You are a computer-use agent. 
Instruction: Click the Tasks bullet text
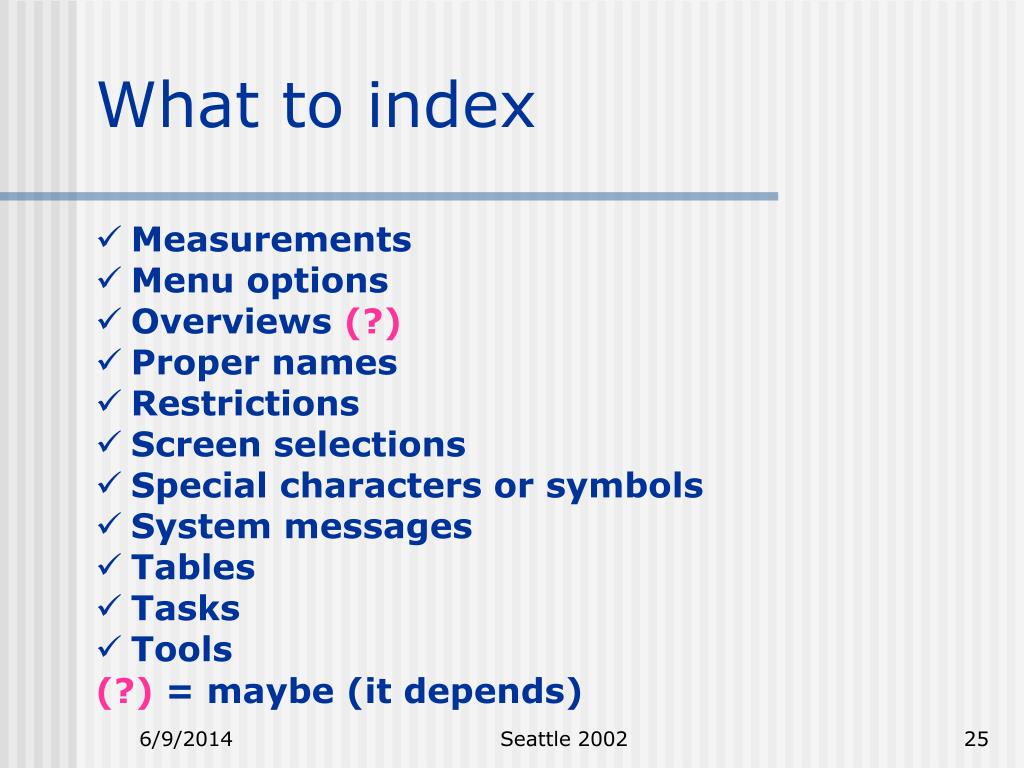click(186, 608)
